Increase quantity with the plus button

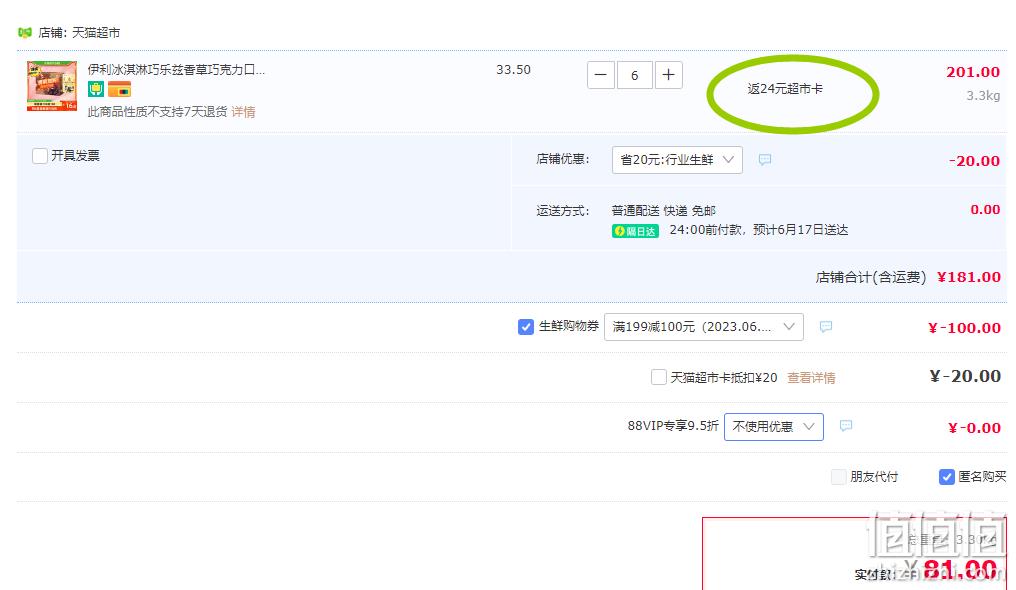(669, 75)
